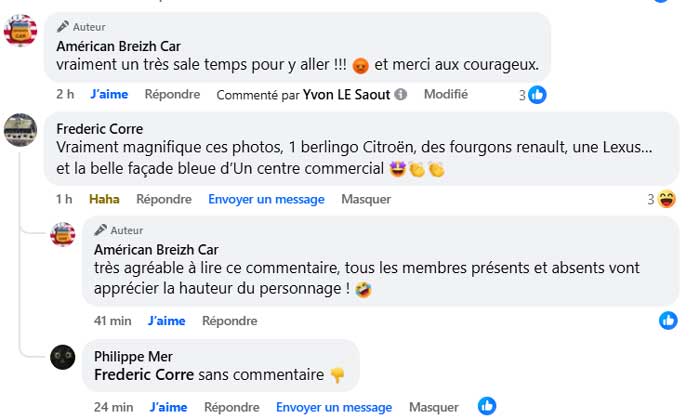Open the 2 h timestamp of first comment
Viewport: 700px width, 419px height.
[x=65, y=95]
